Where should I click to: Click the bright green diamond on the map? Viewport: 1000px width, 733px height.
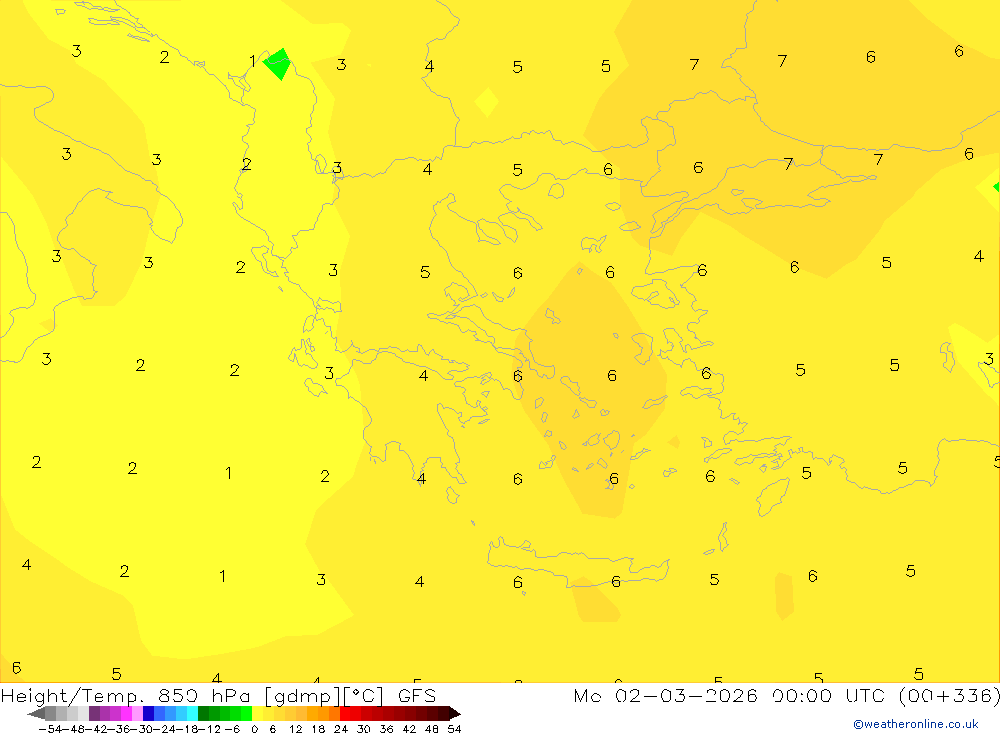pyautogui.click(x=277, y=64)
